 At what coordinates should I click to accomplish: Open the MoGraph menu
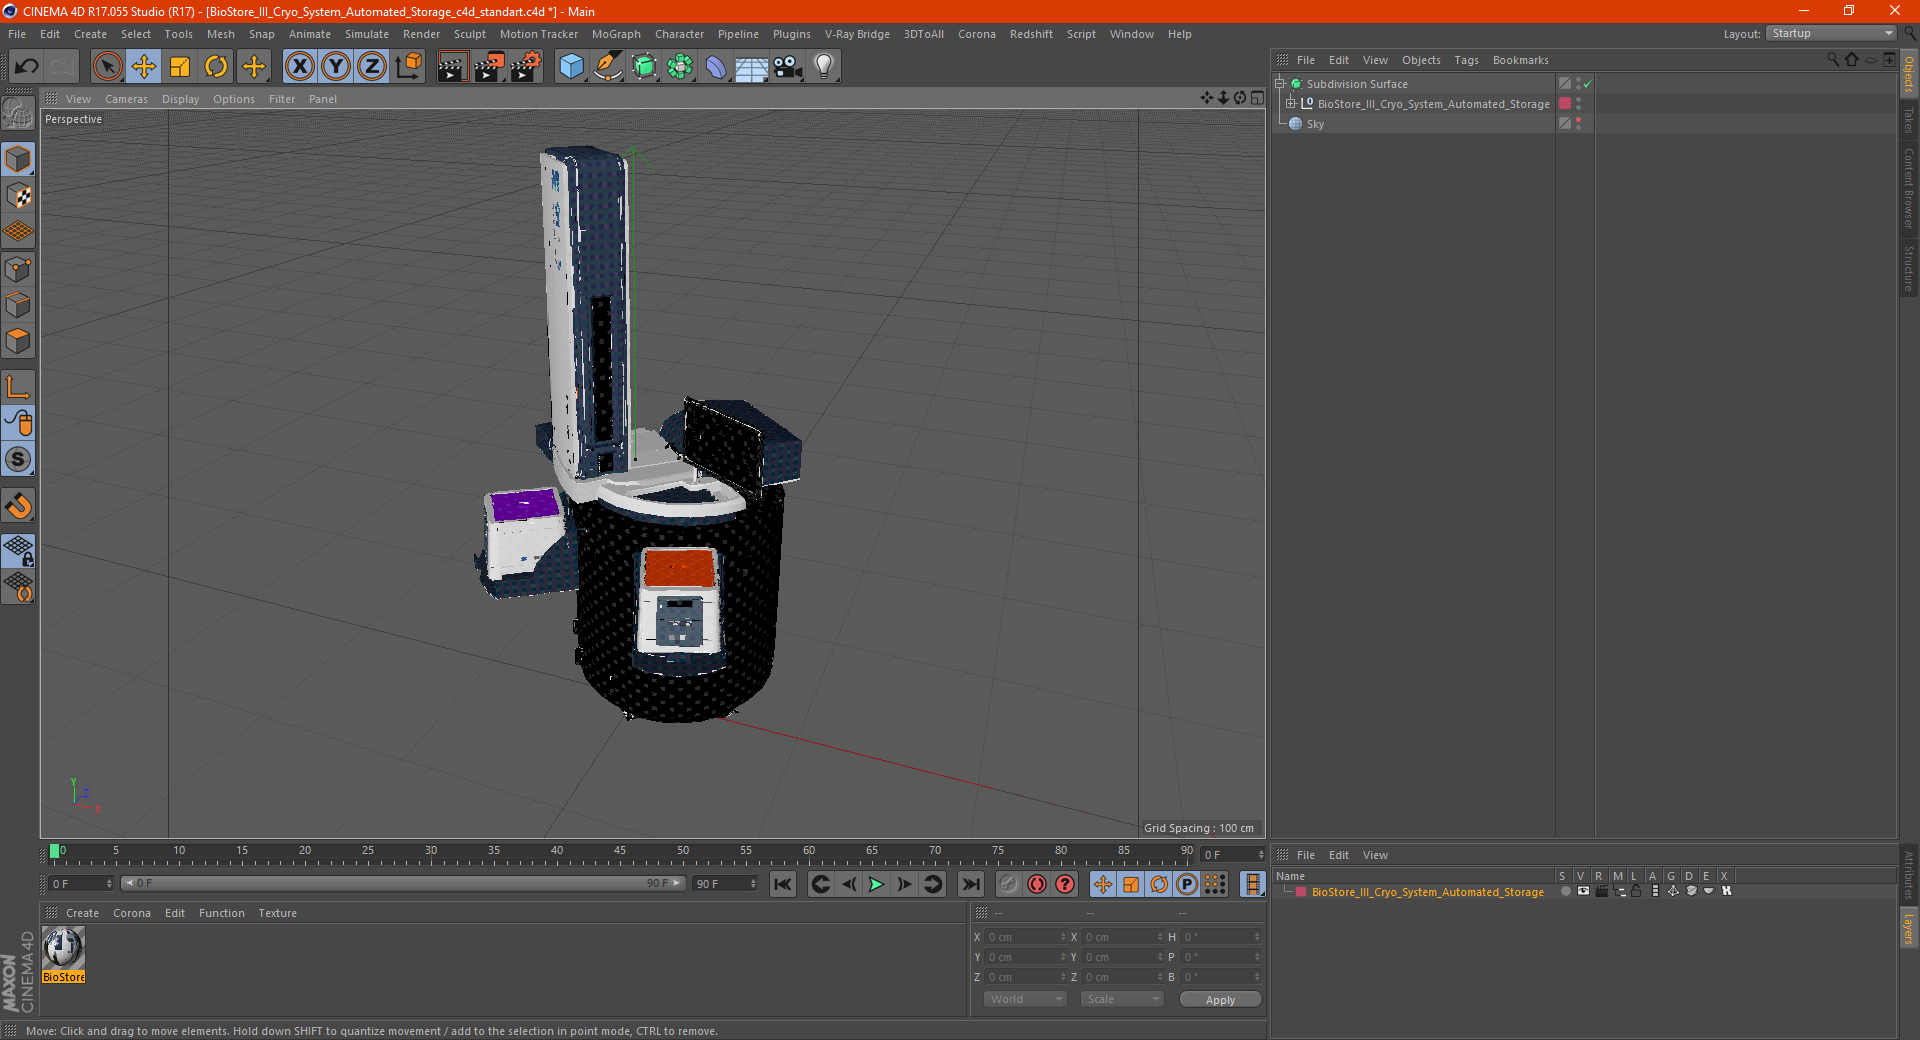616,34
